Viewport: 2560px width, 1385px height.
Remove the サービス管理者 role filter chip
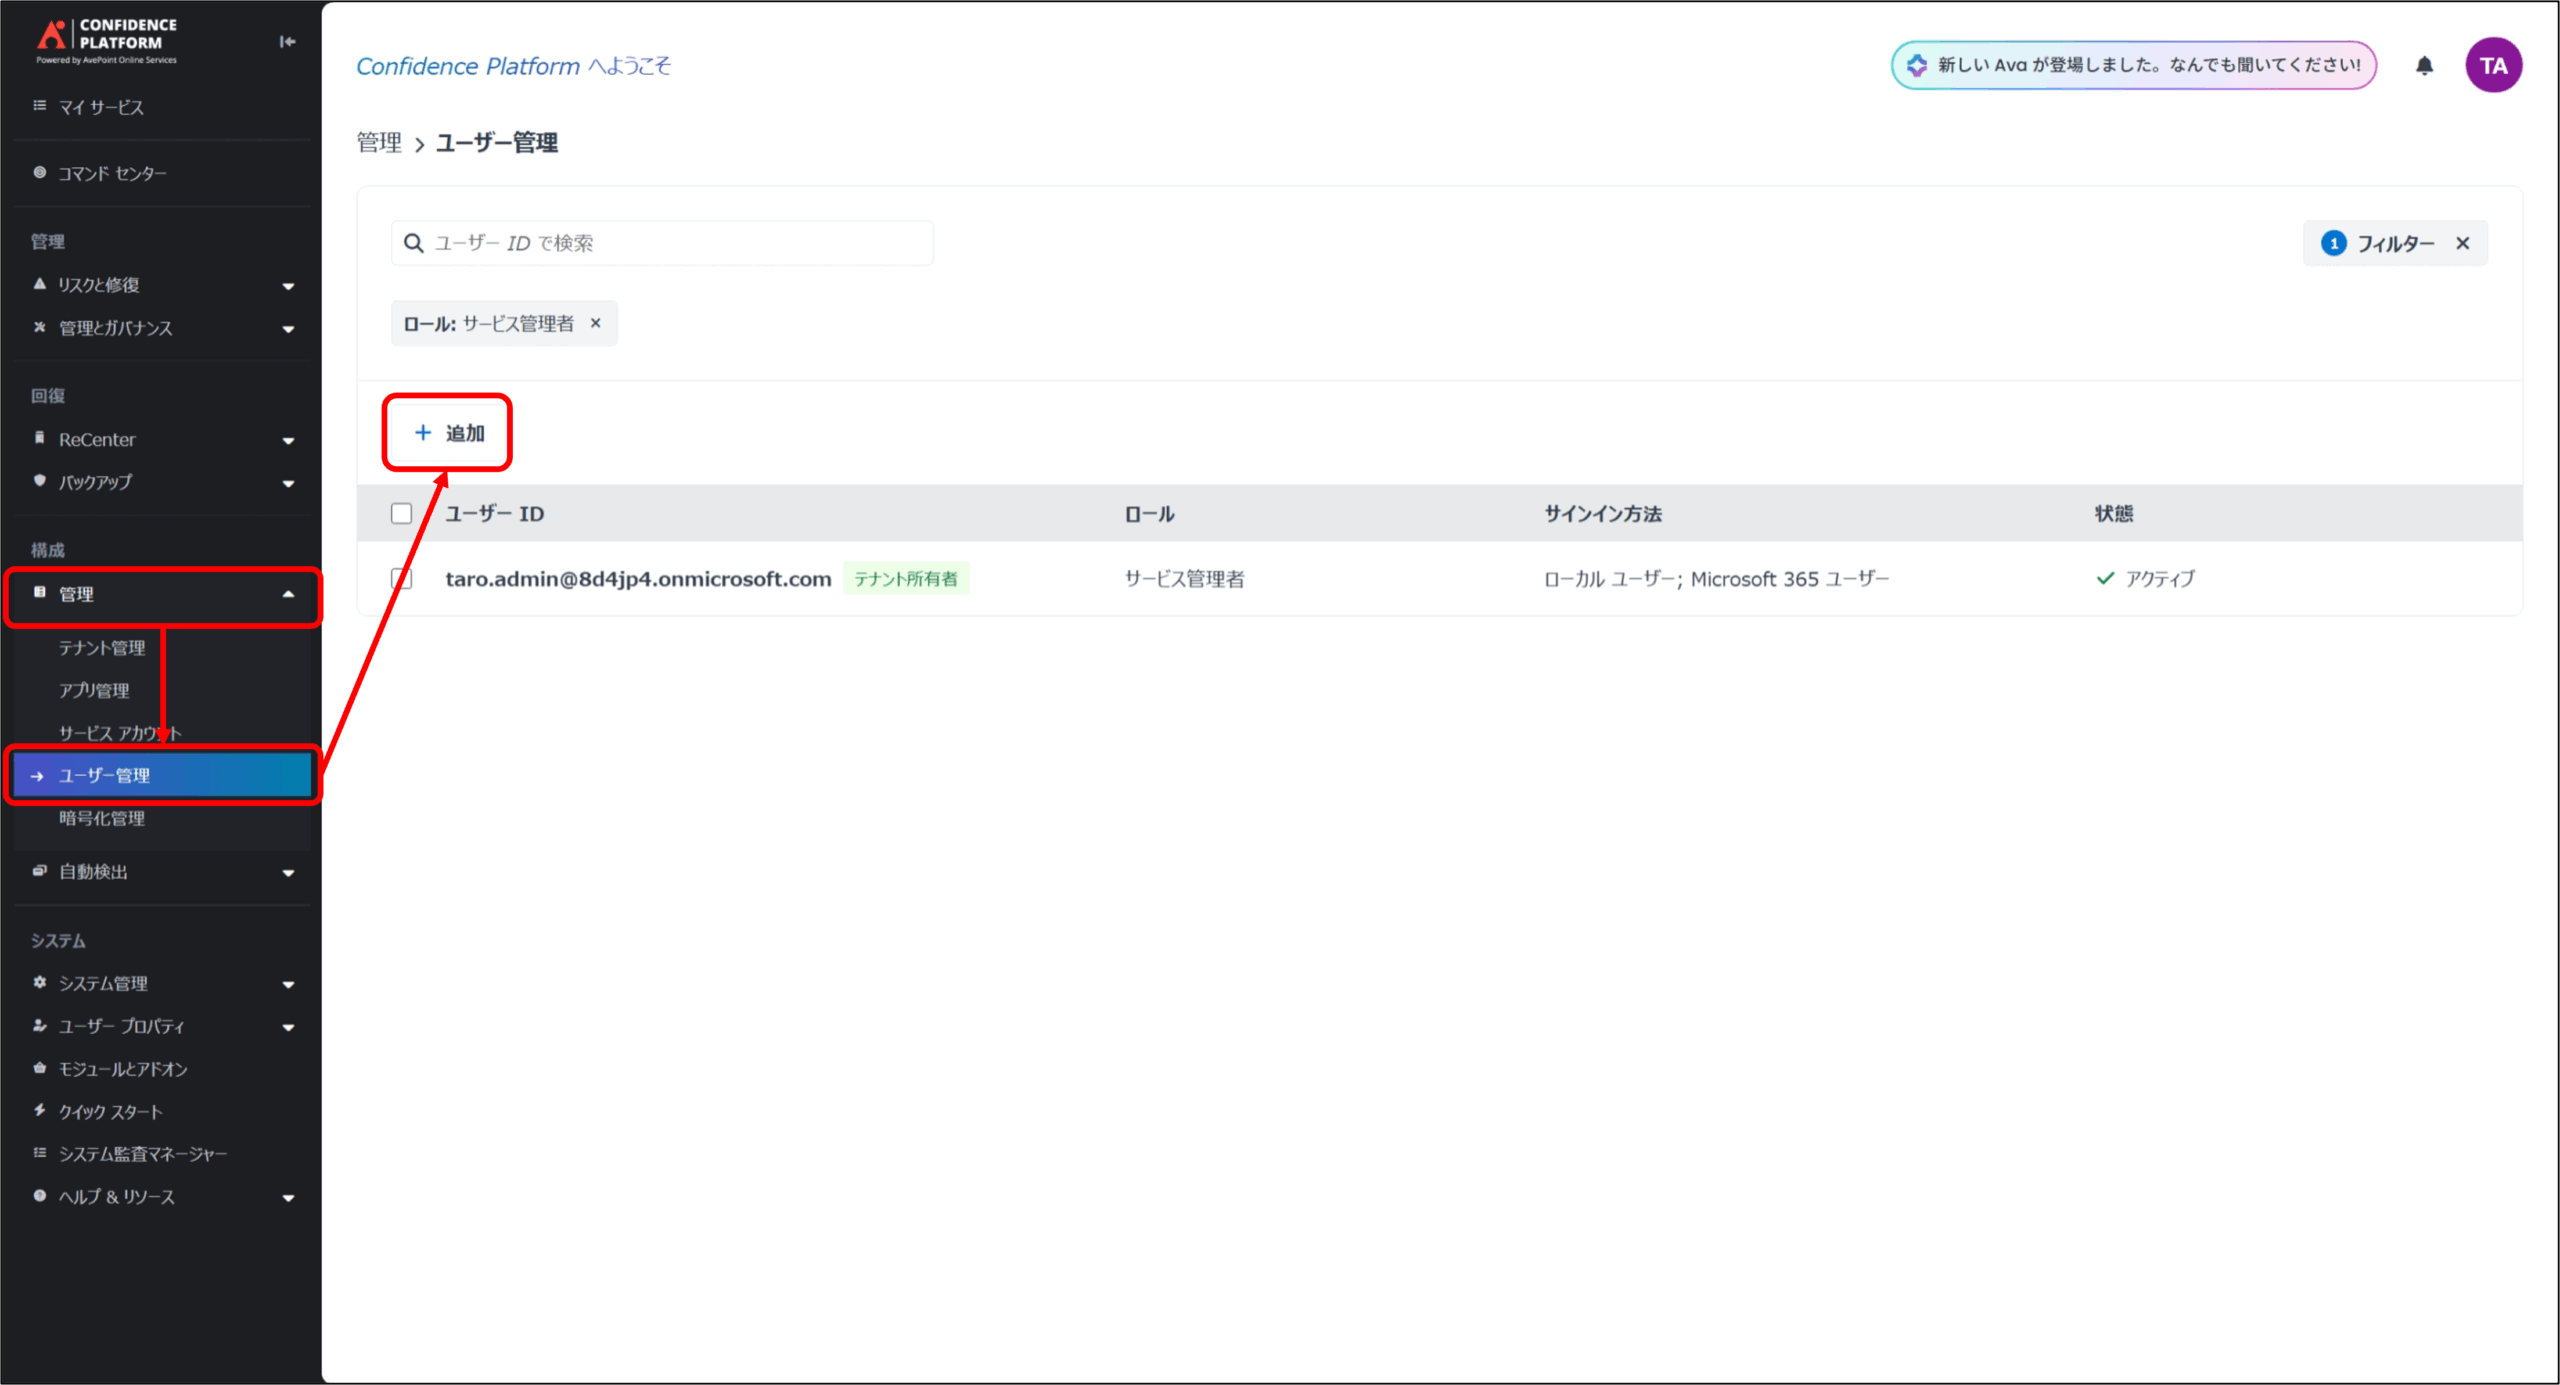point(596,323)
